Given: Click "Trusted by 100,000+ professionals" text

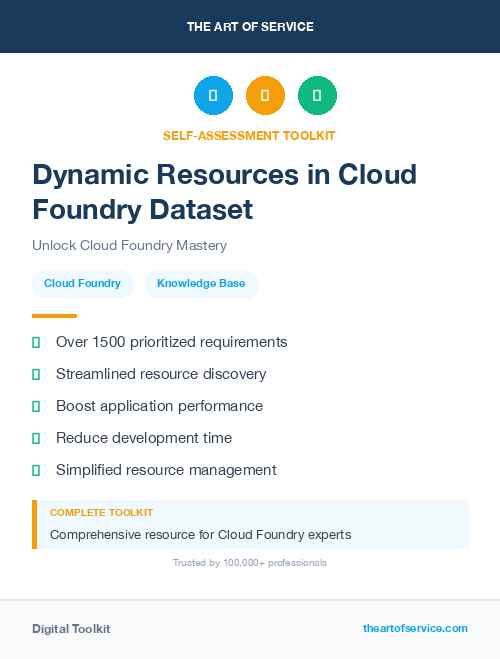Looking at the screenshot, I should [250, 563].
